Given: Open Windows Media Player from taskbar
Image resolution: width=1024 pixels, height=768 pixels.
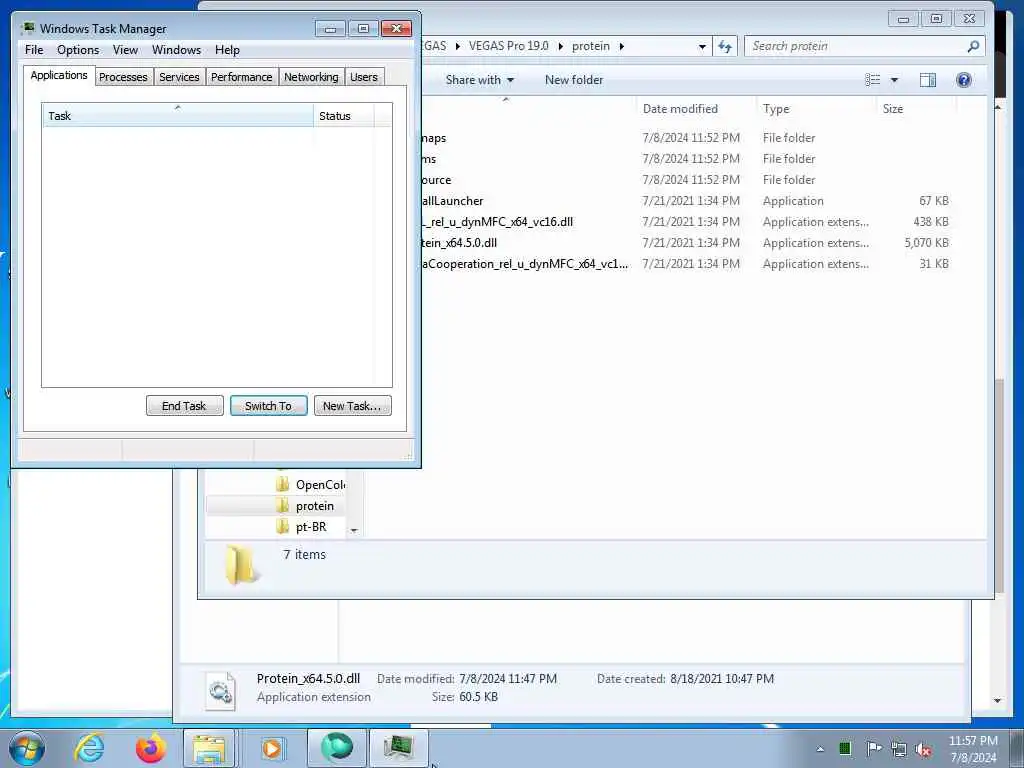Looking at the screenshot, I should pyautogui.click(x=272, y=748).
